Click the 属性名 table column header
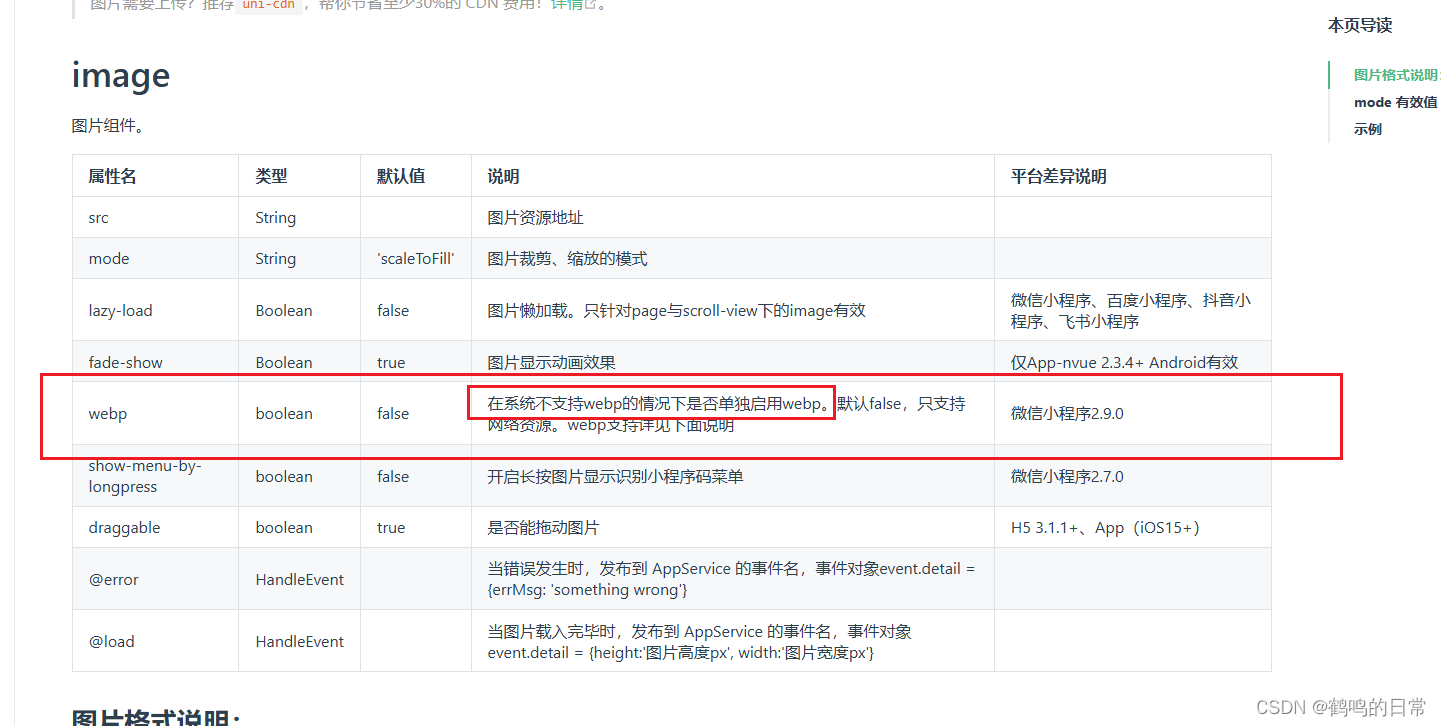 (112, 175)
